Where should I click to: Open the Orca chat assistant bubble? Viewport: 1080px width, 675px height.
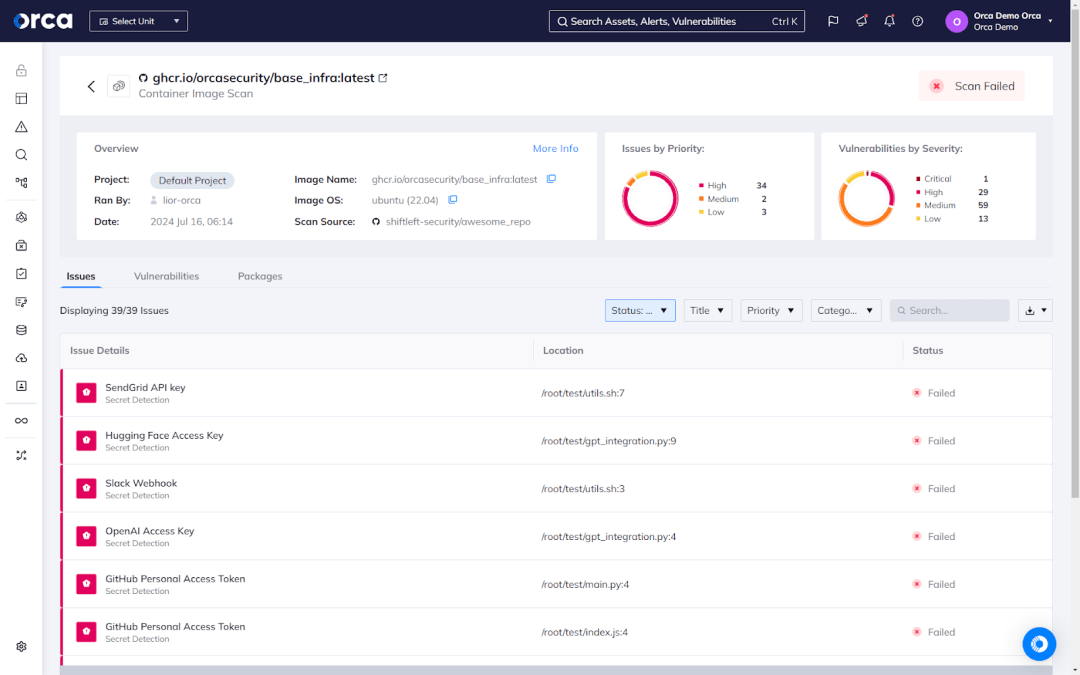[1039, 644]
